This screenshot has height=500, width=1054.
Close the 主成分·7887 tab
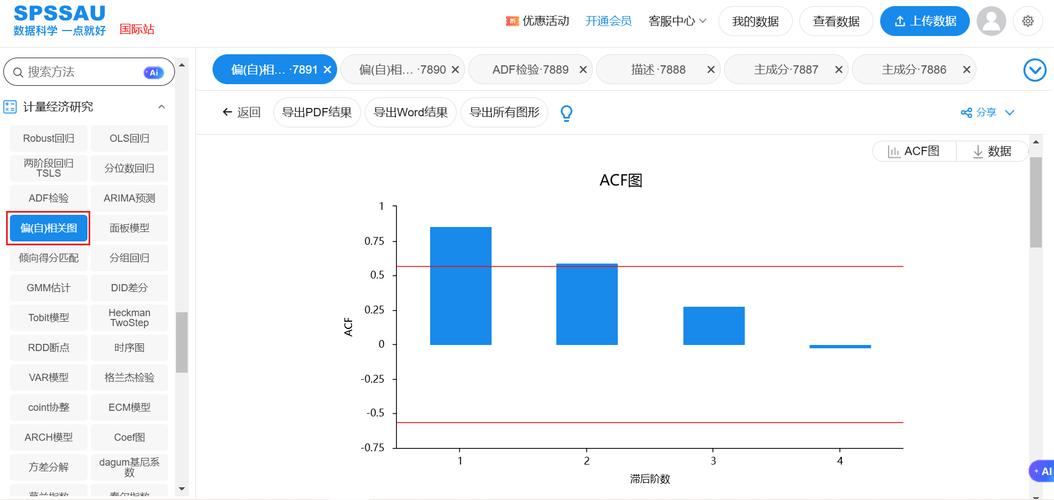pyautogui.click(x=838, y=69)
